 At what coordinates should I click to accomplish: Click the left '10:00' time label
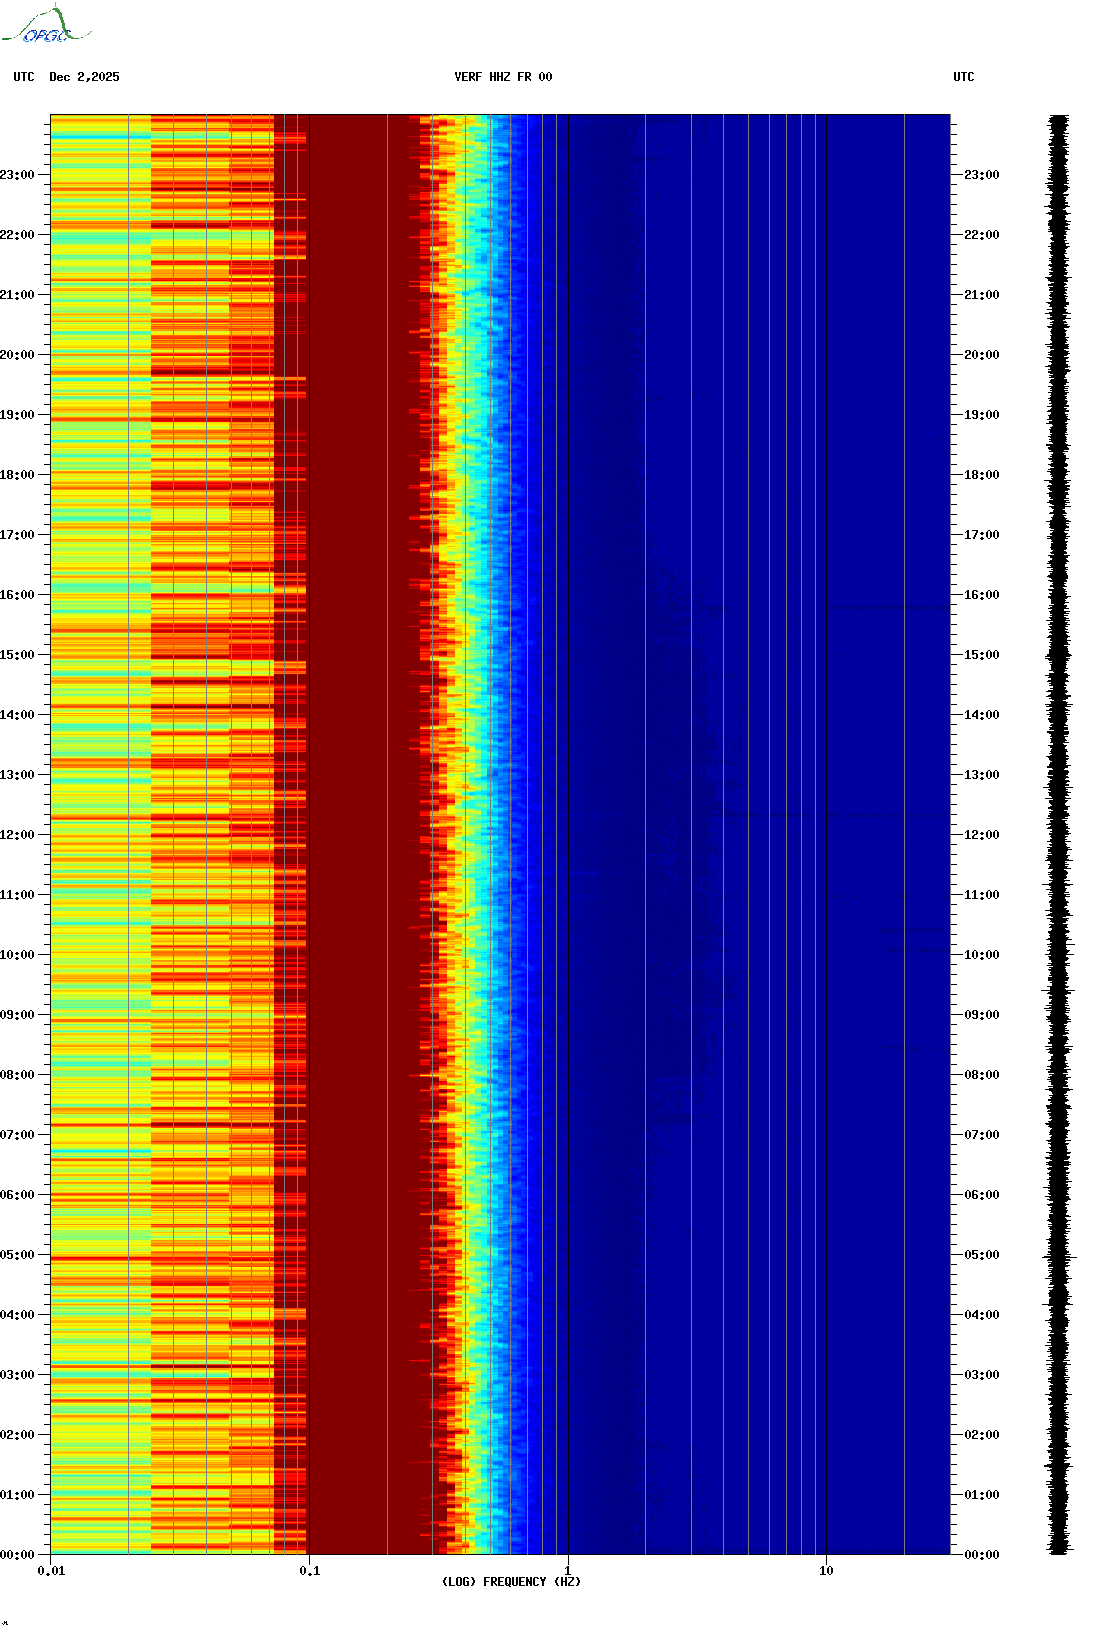17,955
